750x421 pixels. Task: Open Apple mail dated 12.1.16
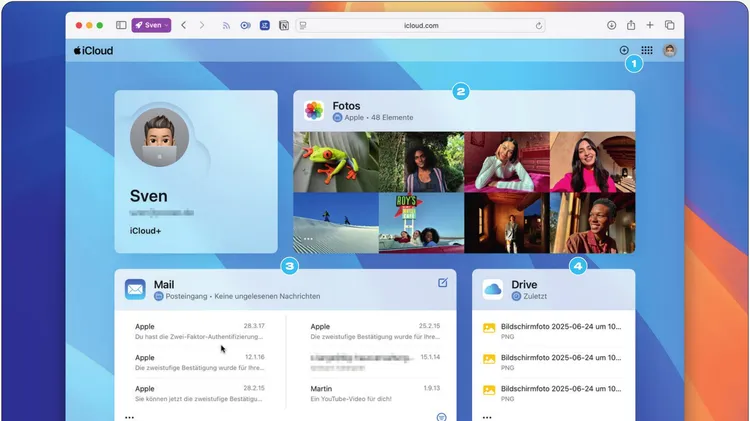(199, 362)
